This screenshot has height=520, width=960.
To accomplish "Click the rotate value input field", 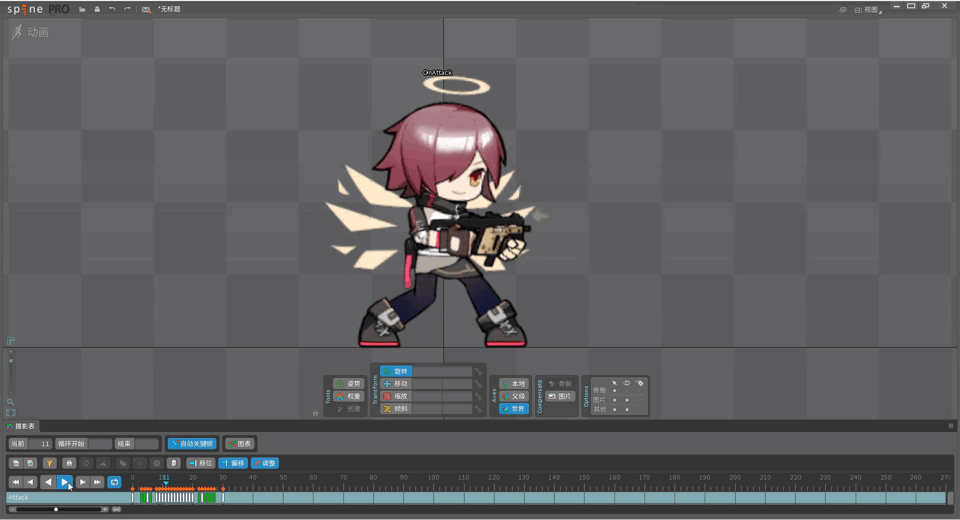I will [x=442, y=371].
